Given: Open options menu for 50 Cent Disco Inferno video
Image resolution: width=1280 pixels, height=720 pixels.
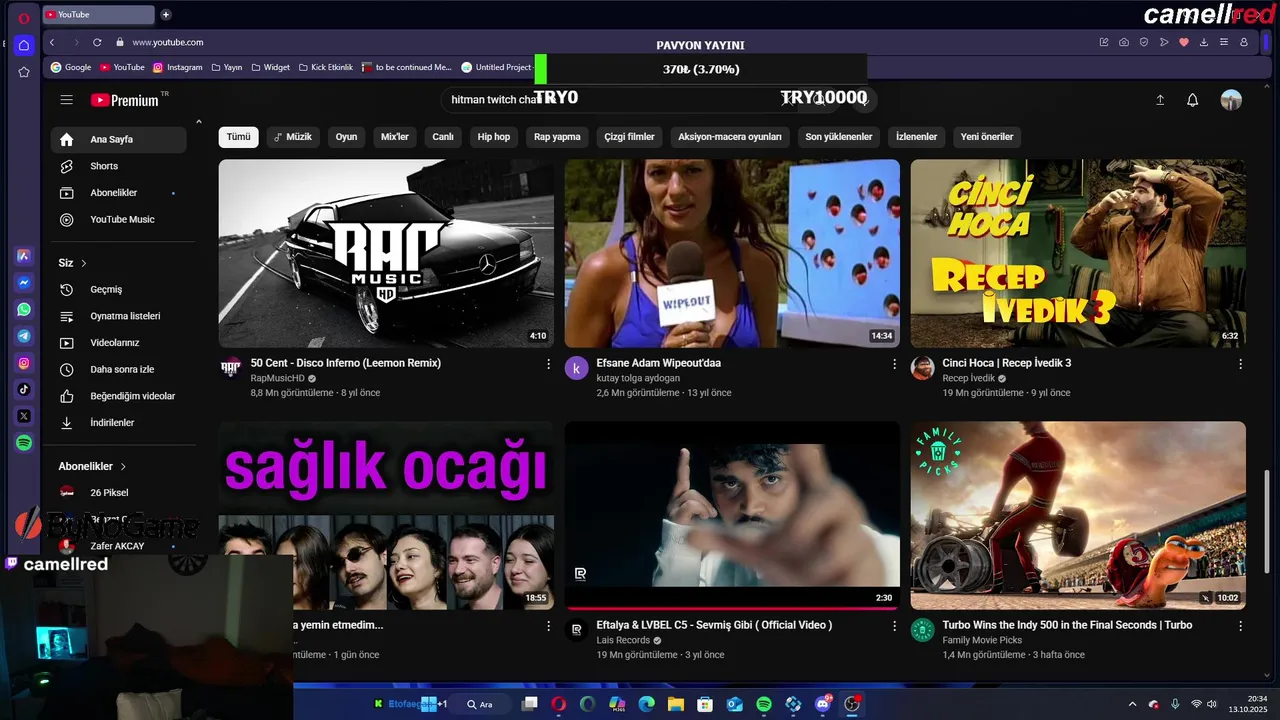Looking at the screenshot, I should 548,364.
